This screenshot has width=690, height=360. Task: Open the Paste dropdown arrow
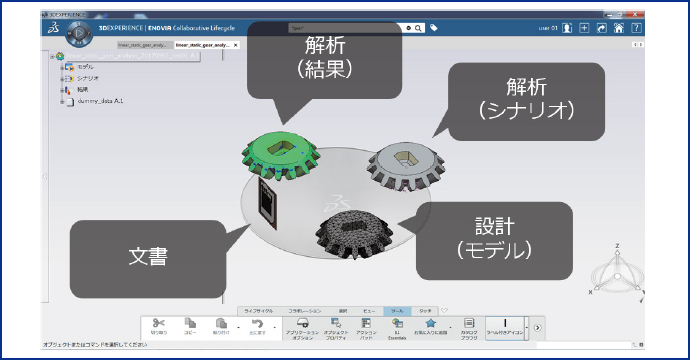[239, 328]
